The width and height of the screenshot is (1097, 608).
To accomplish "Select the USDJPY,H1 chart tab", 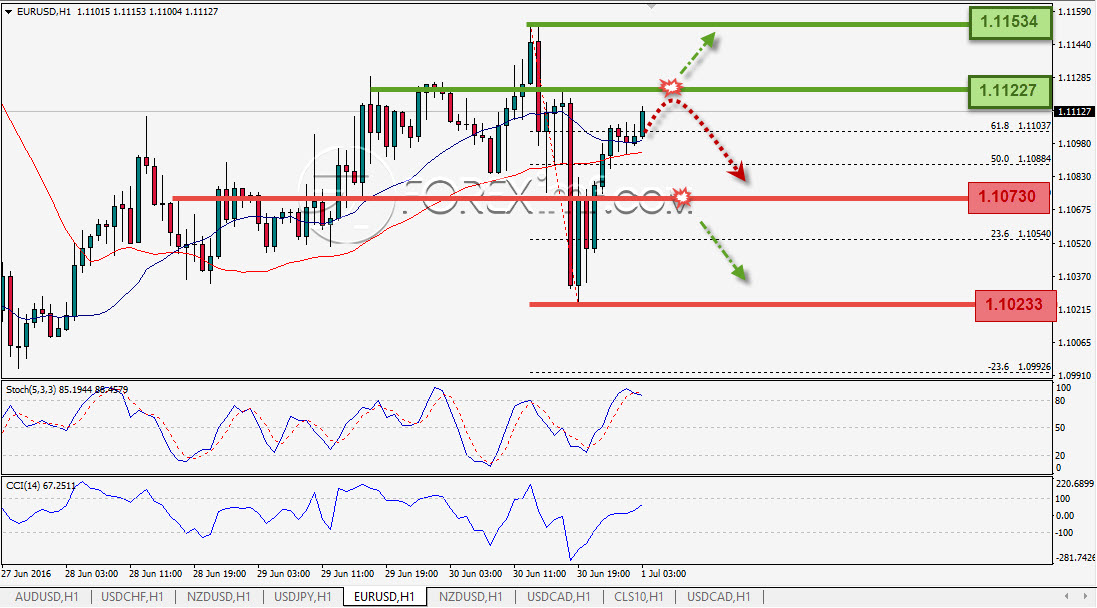I will [x=303, y=597].
